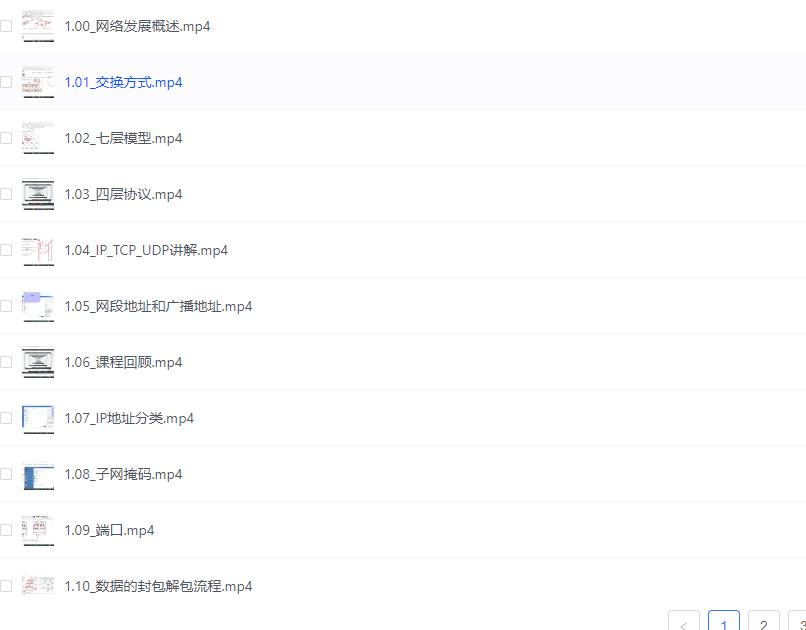Open the thumbnail preview of 1.00_网络发展概述.mp4

point(37,26)
